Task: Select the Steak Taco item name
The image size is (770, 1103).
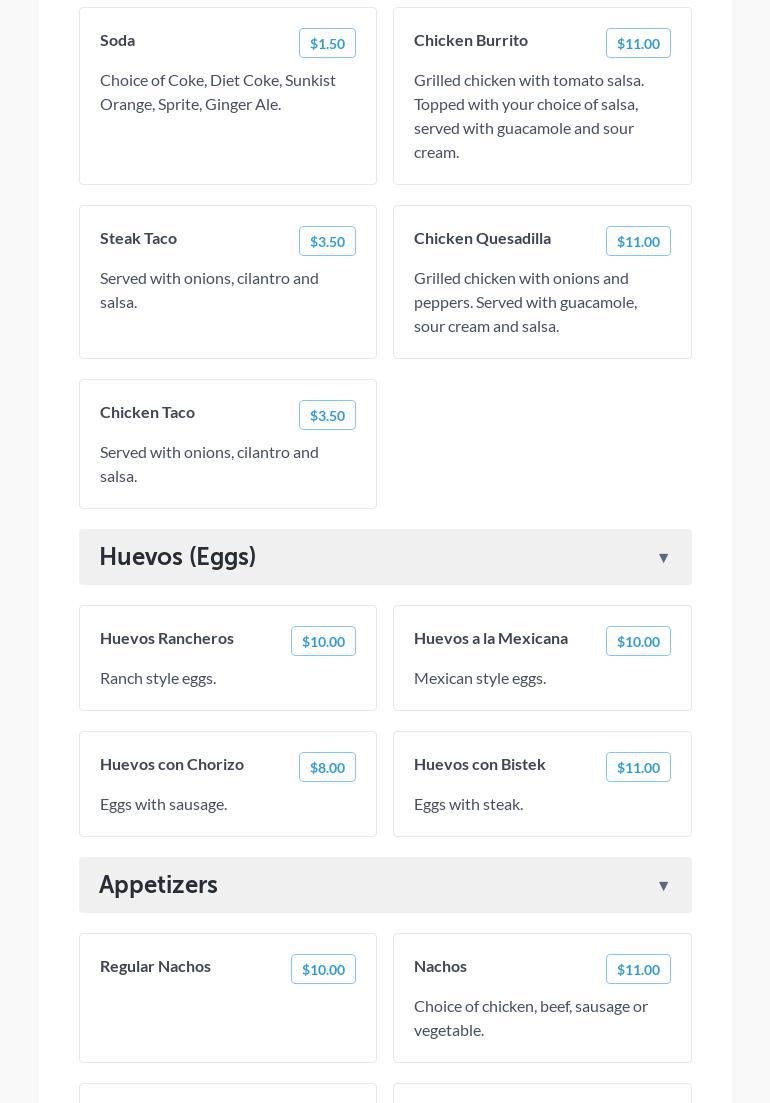Action: pos(138,238)
